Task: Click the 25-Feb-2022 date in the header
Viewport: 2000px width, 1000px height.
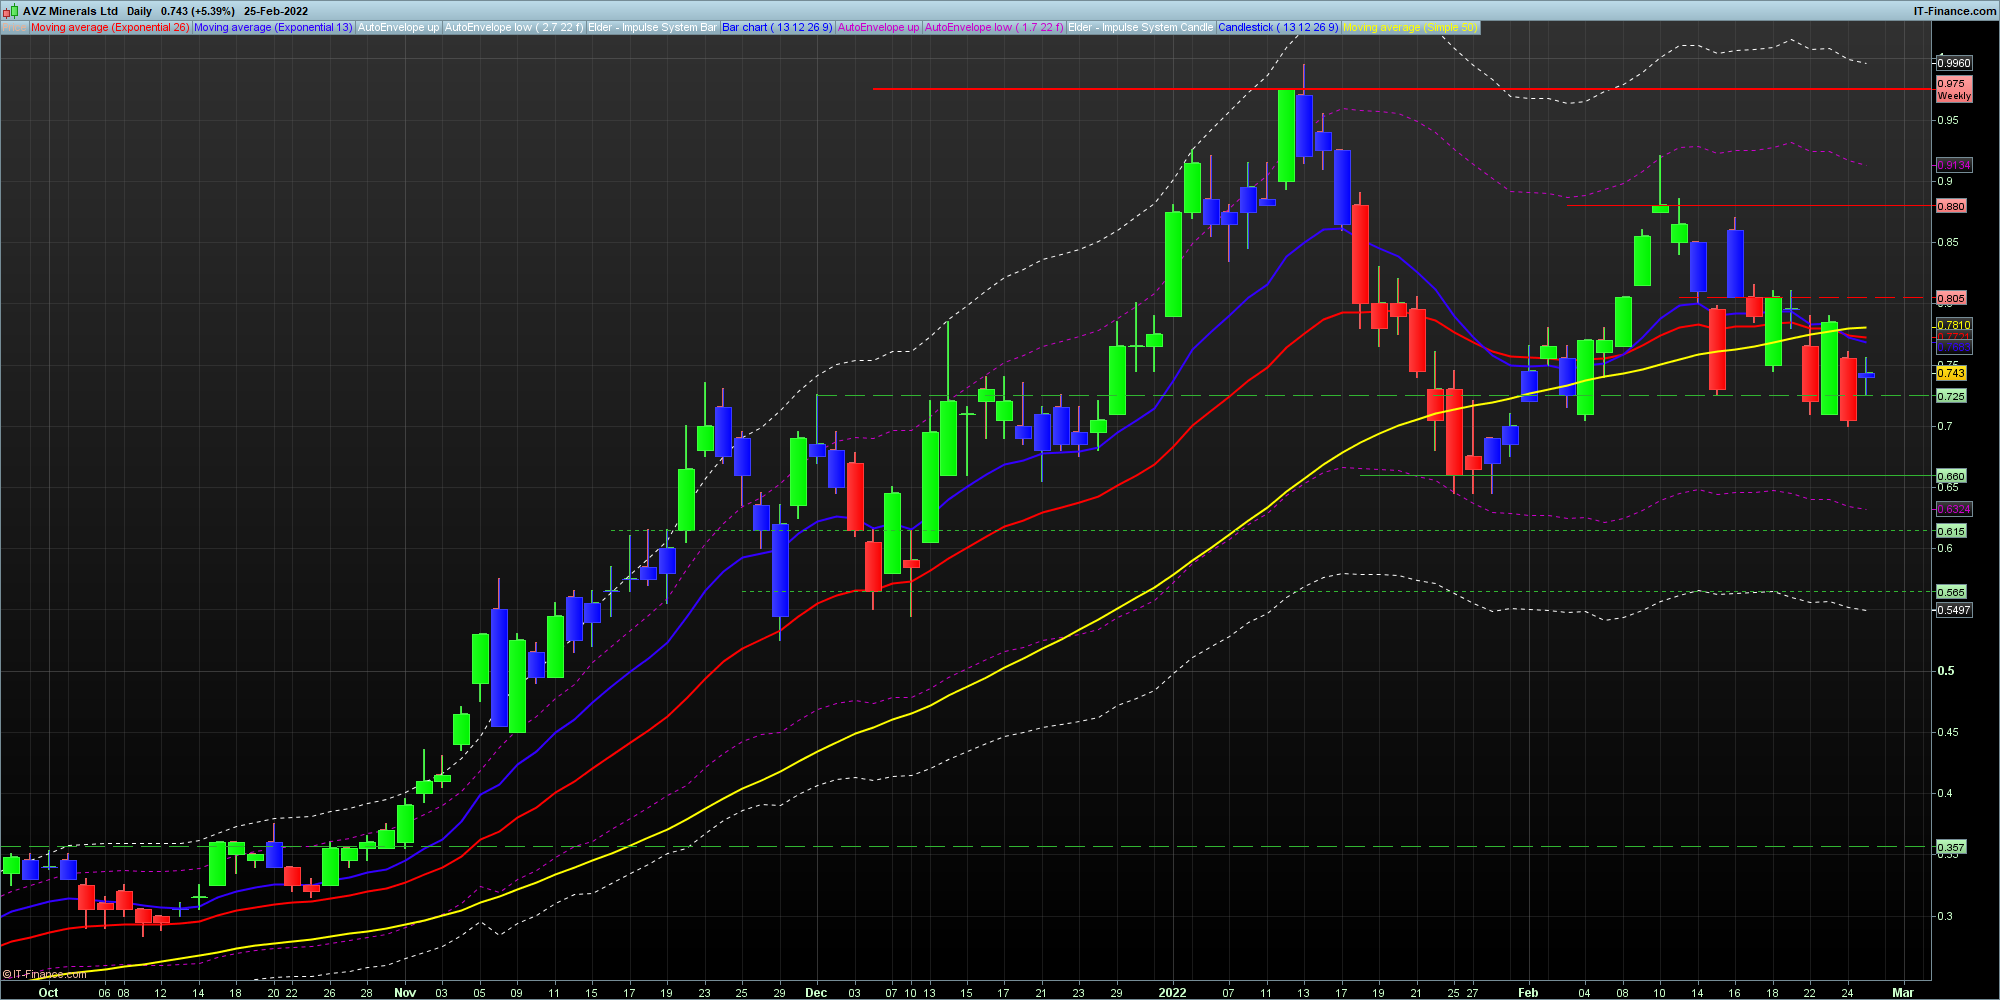Action: (276, 11)
